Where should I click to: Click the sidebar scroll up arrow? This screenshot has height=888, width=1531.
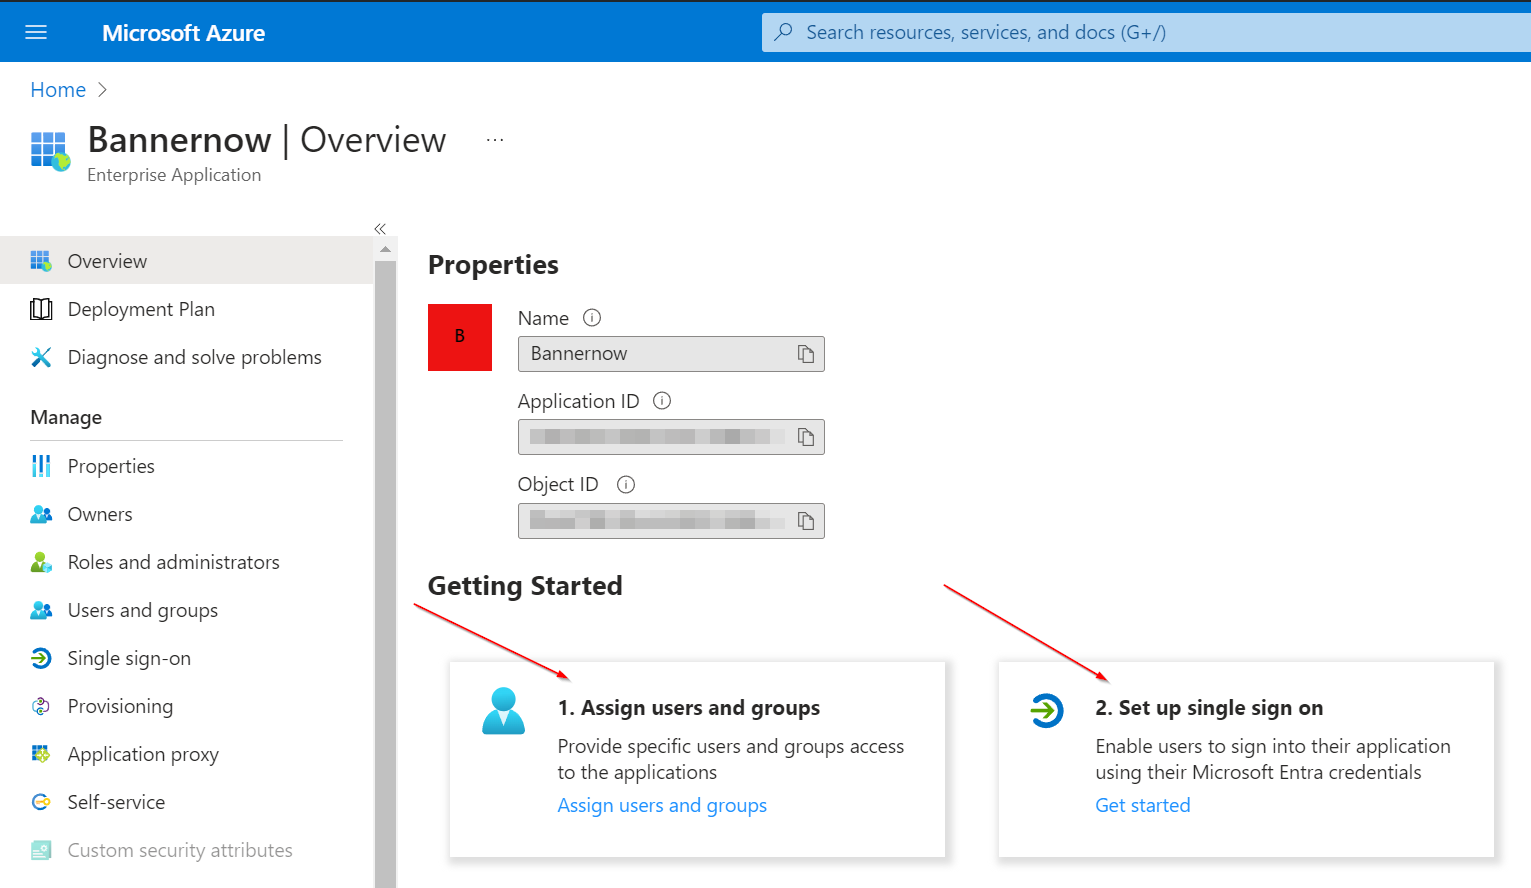(x=385, y=249)
